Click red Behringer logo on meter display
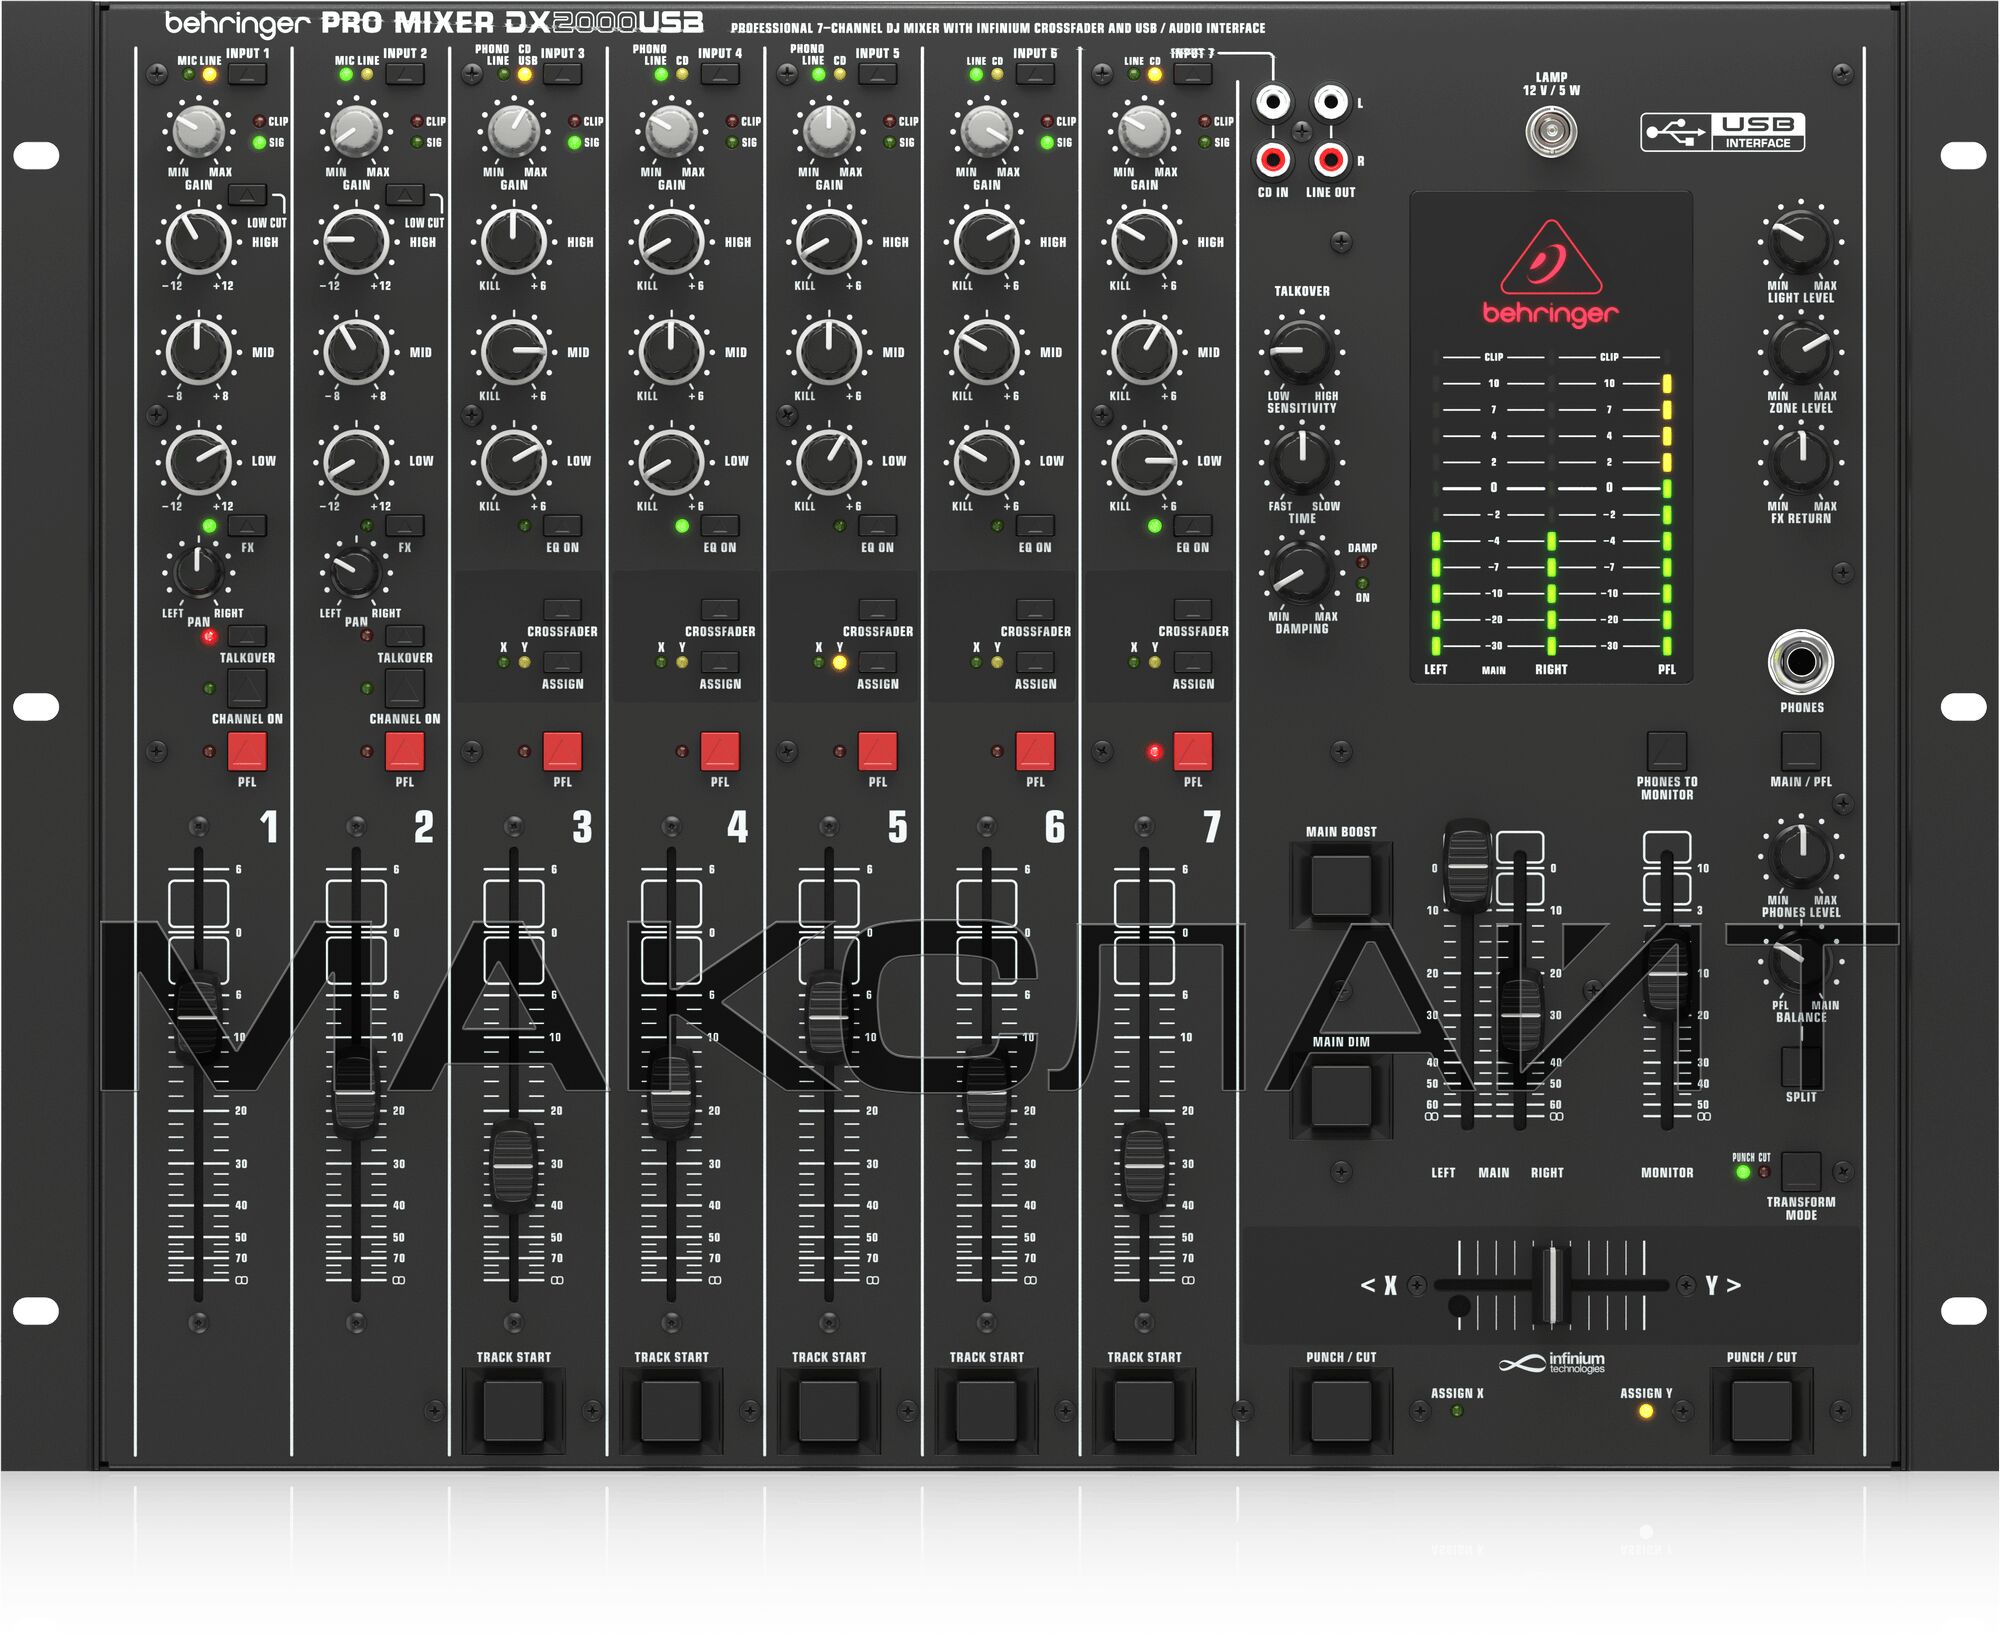The height and width of the screenshot is (1647, 2000). (1551, 274)
